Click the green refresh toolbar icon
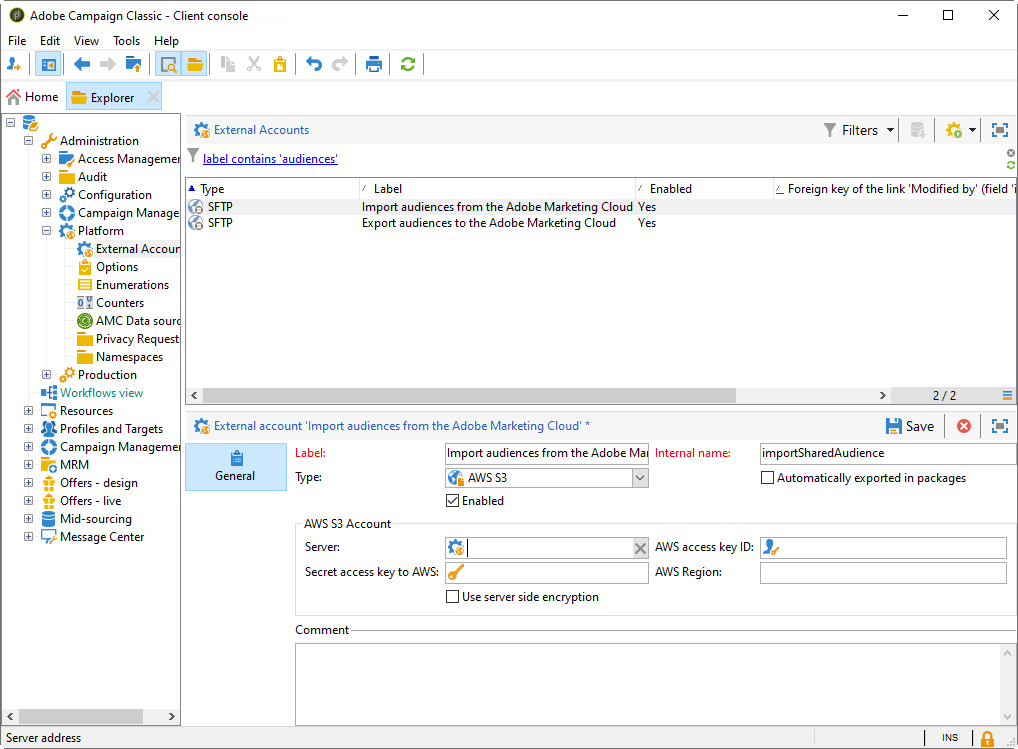This screenshot has height=749, width=1018. tap(408, 64)
